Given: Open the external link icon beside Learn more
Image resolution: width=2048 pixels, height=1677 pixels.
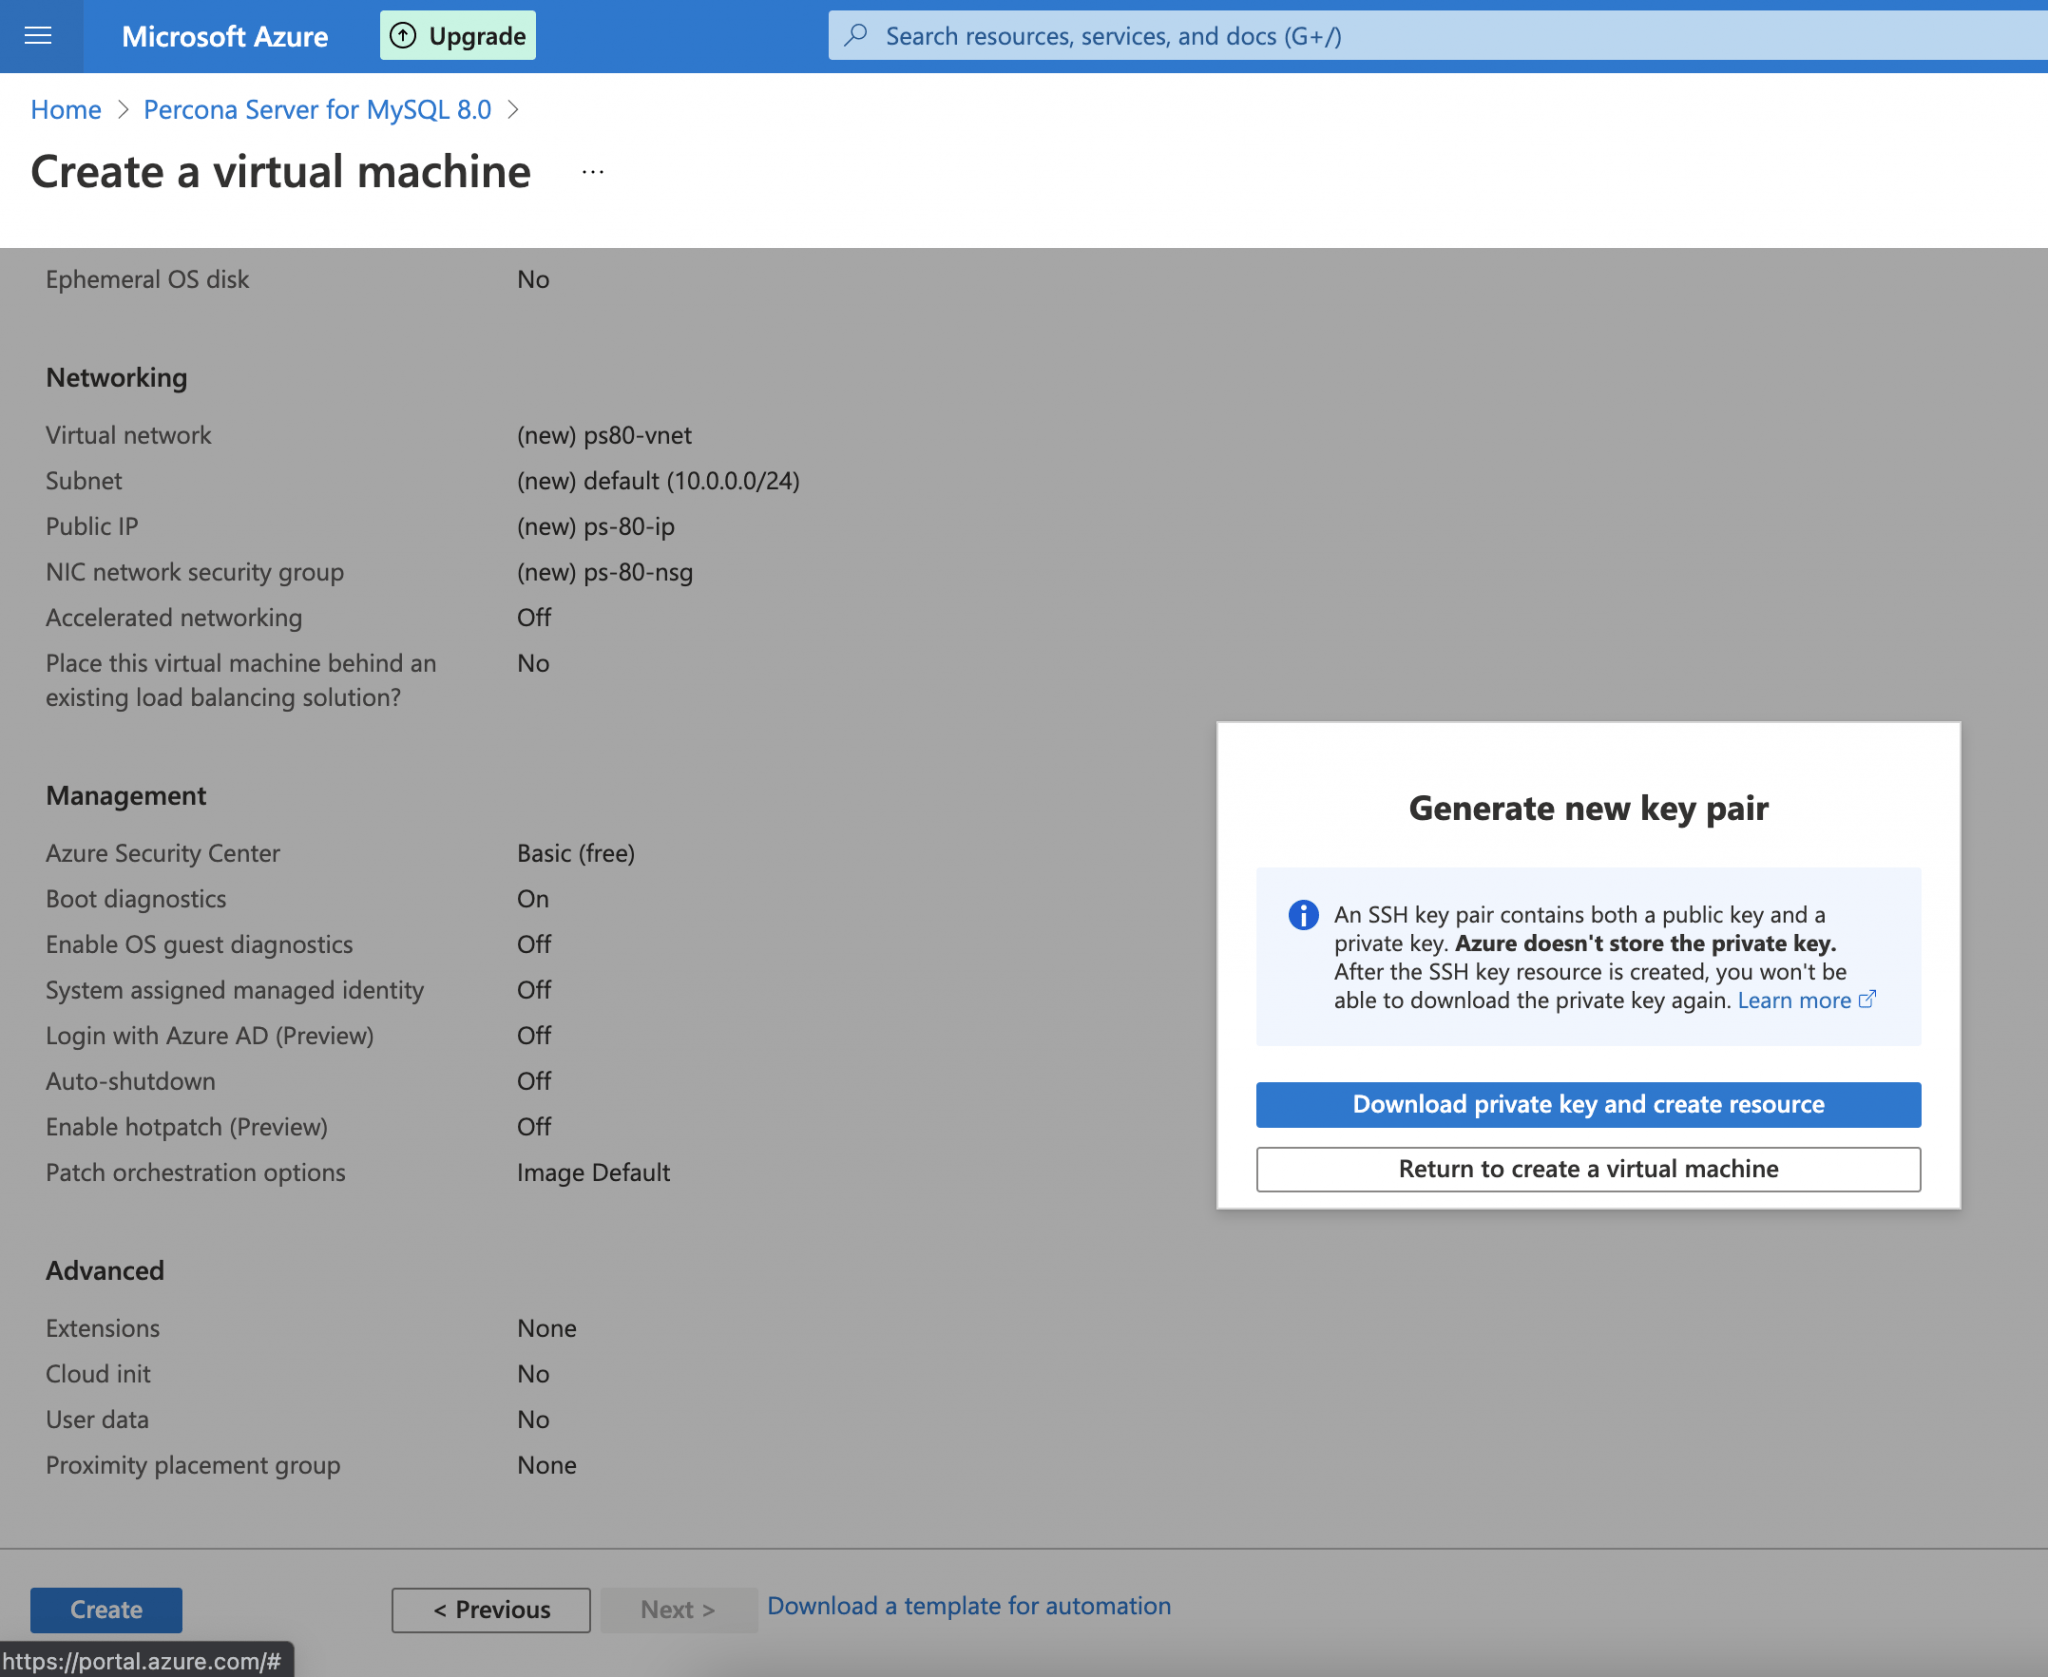Looking at the screenshot, I should [1868, 998].
